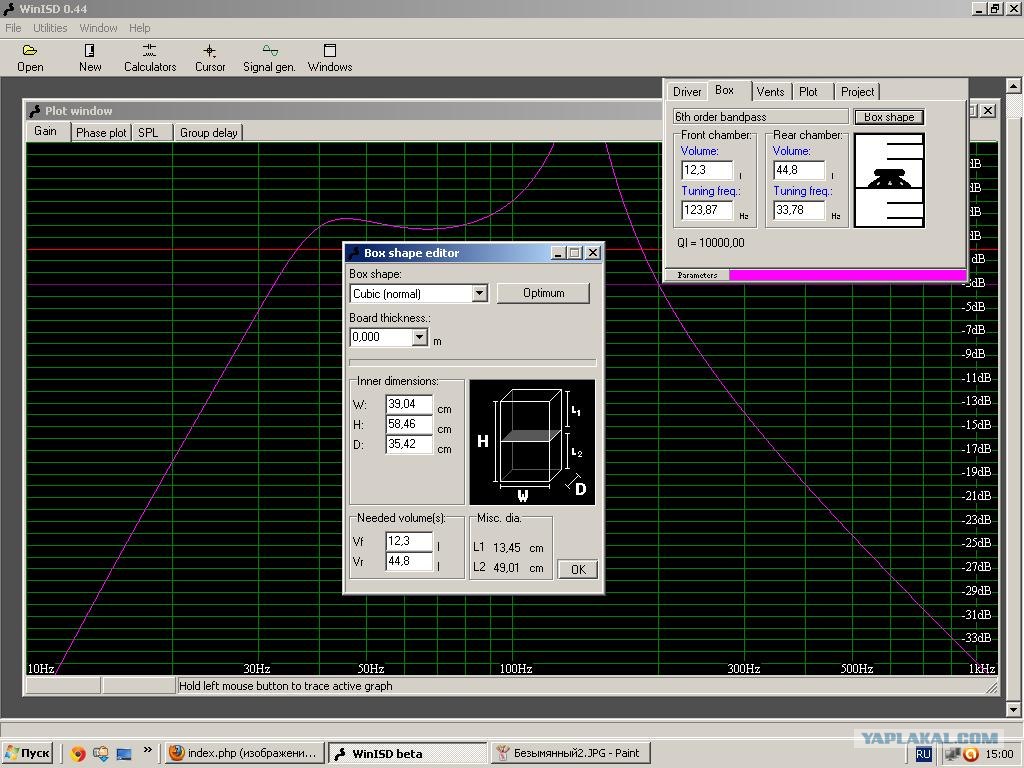Select the Group delay tab
The height and width of the screenshot is (768, 1024).
pyautogui.click(x=208, y=132)
